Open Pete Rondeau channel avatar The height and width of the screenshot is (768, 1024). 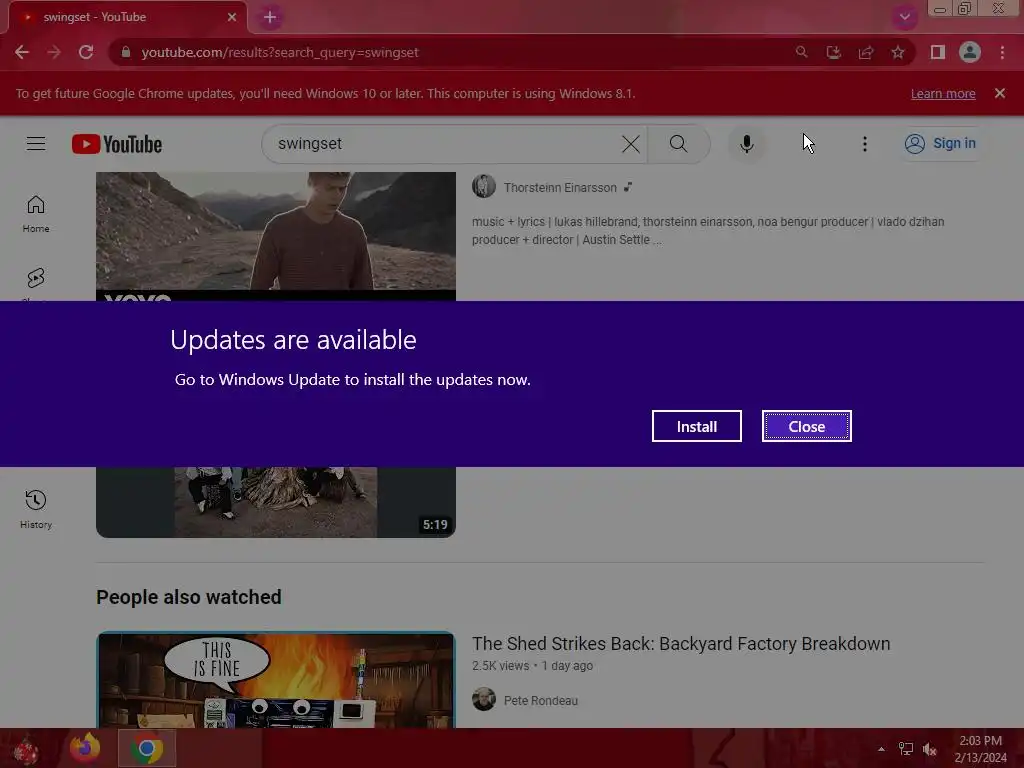click(484, 699)
